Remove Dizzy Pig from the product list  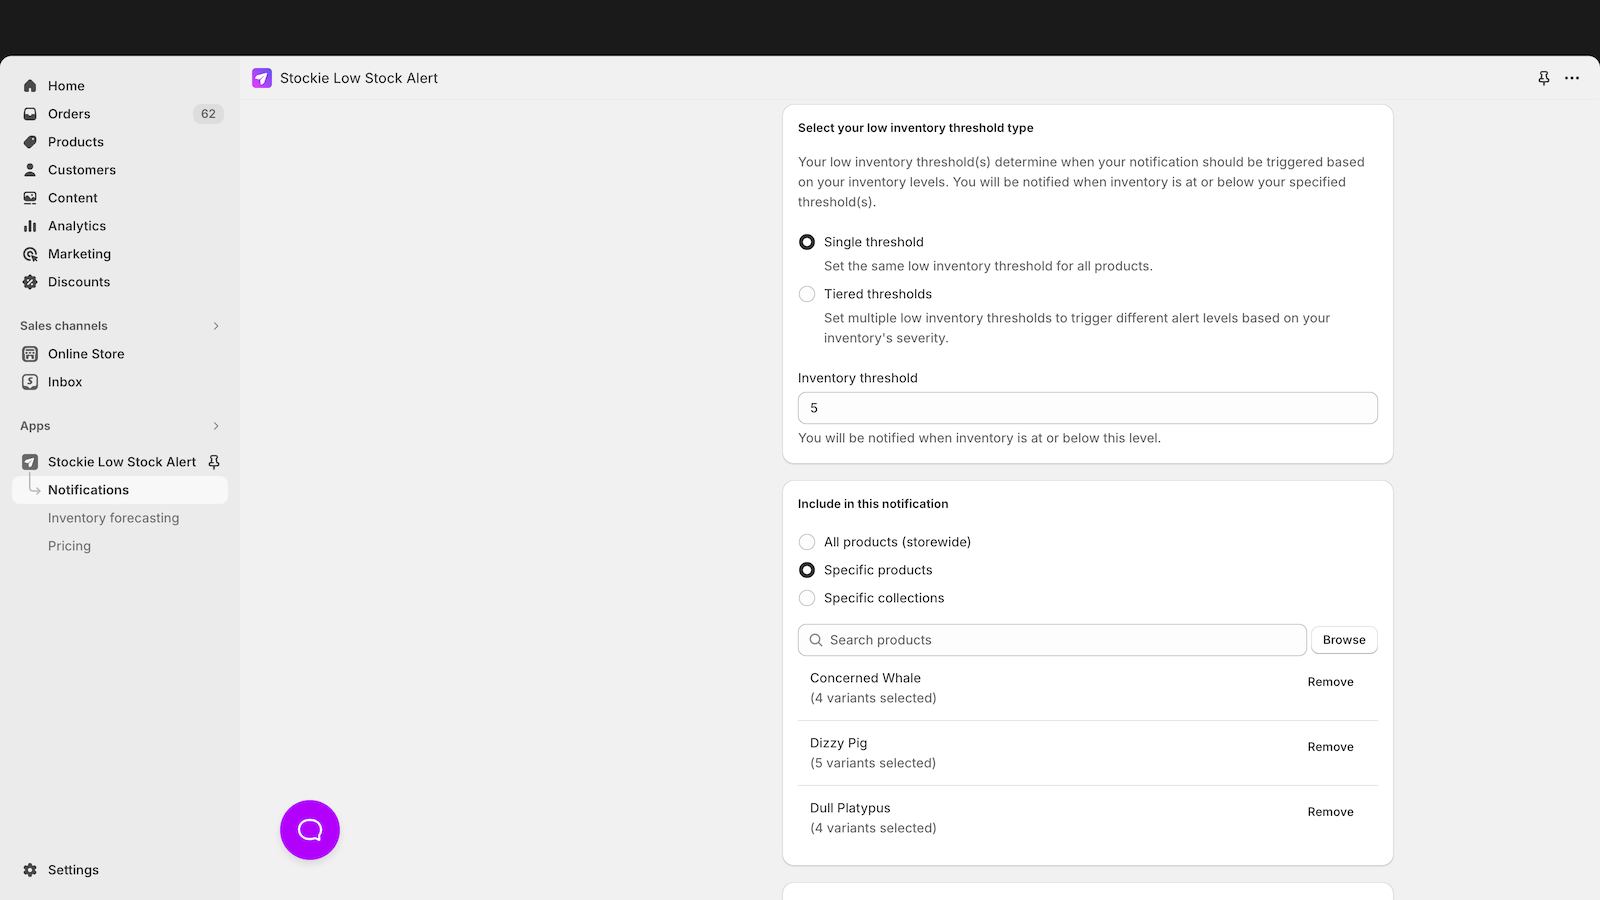(x=1330, y=746)
